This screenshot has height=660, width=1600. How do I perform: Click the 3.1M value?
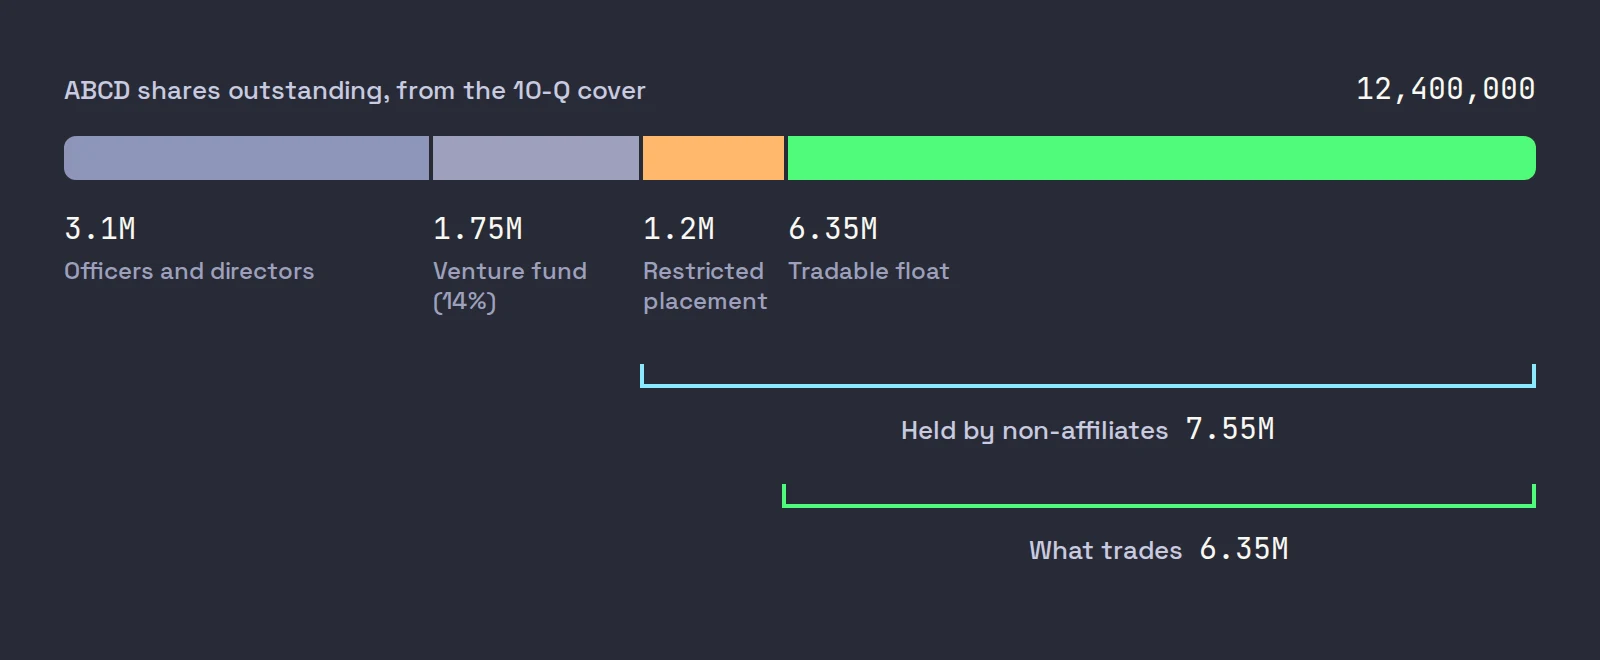100,229
